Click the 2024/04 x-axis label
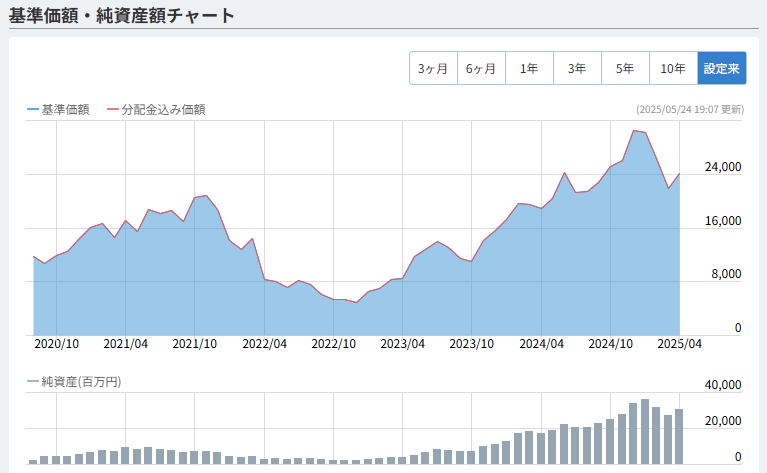Image resolution: width=767 pixels, height=473 pixels. (541, 344)
